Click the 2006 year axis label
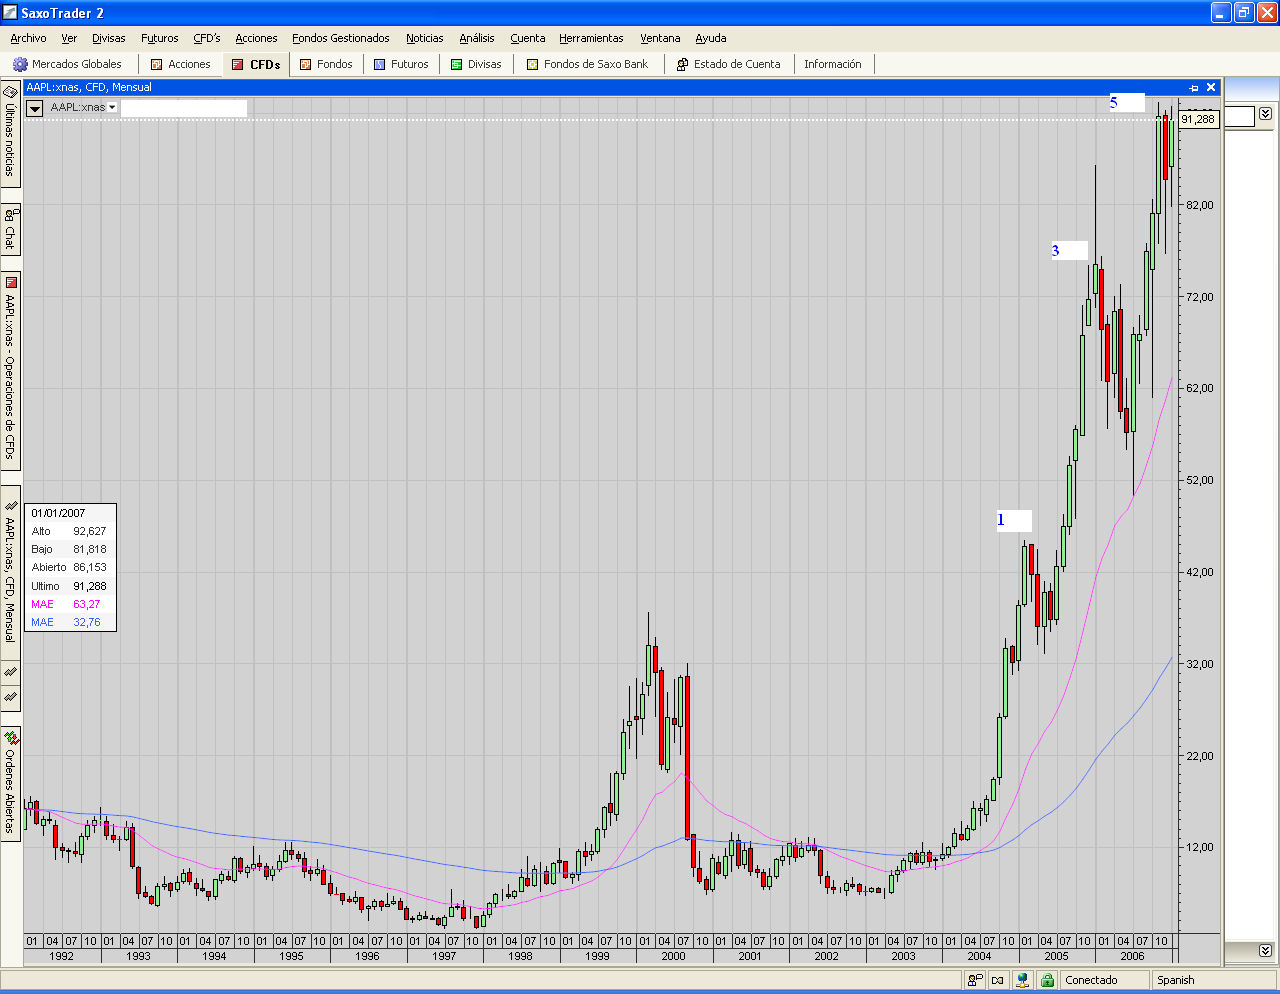The width and height of the screenshot is (1280, 994). 1132,956
